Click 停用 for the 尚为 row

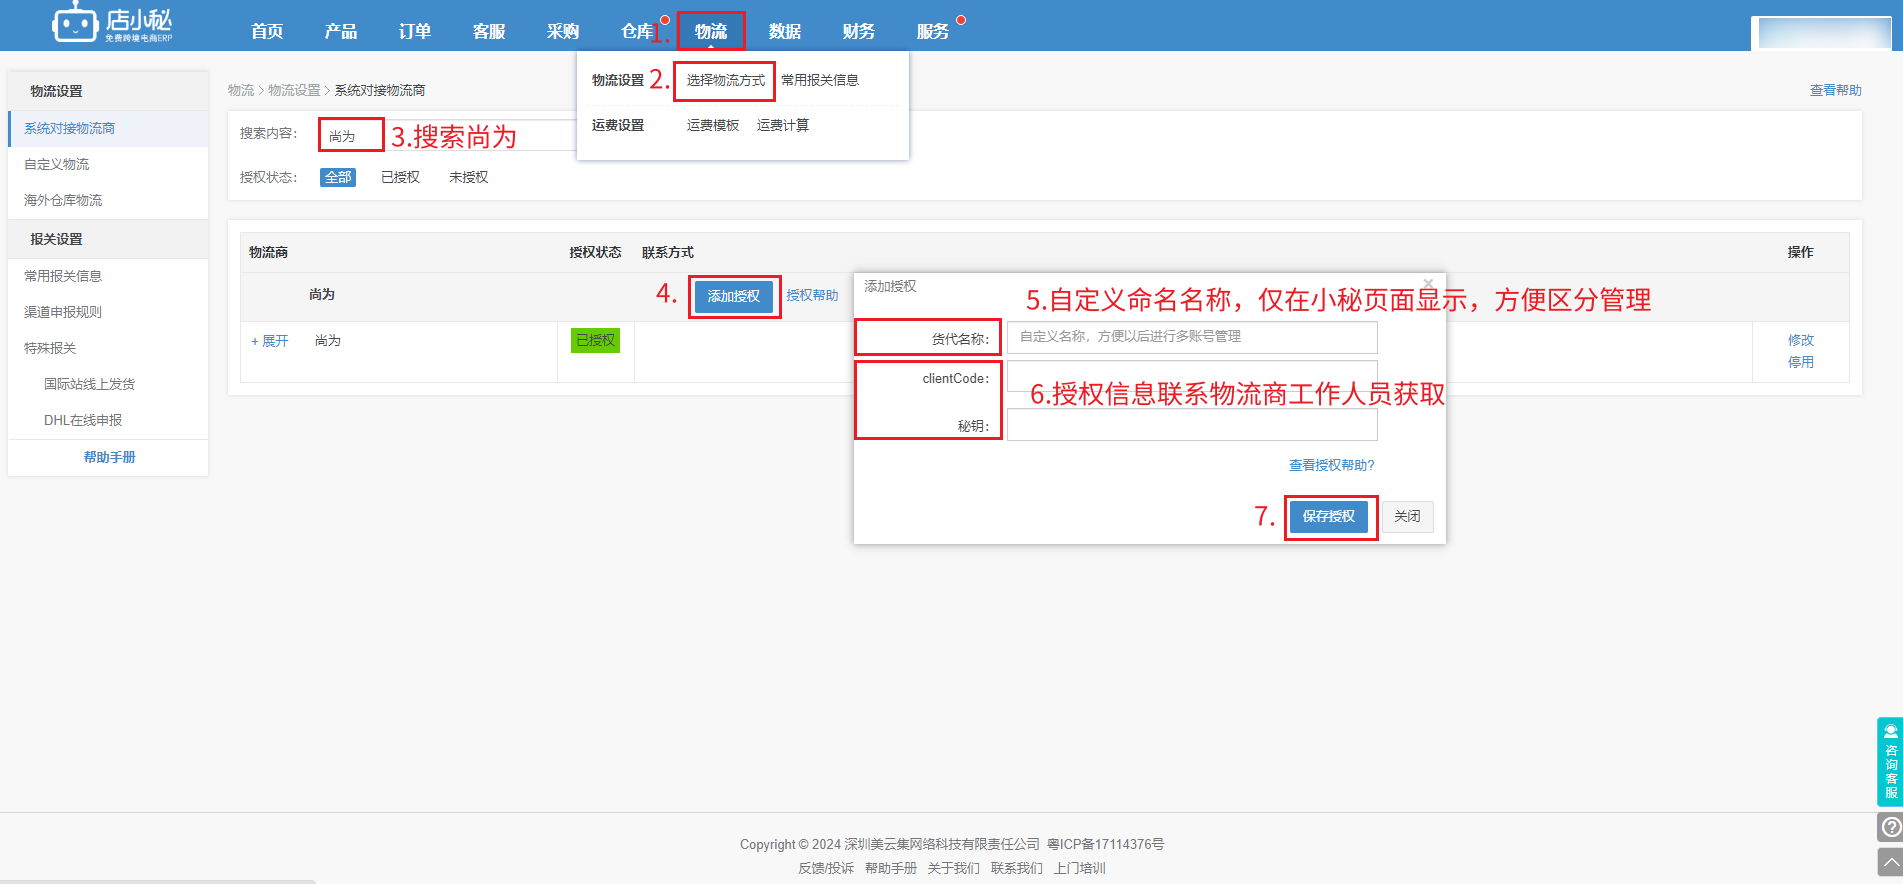1800,362
